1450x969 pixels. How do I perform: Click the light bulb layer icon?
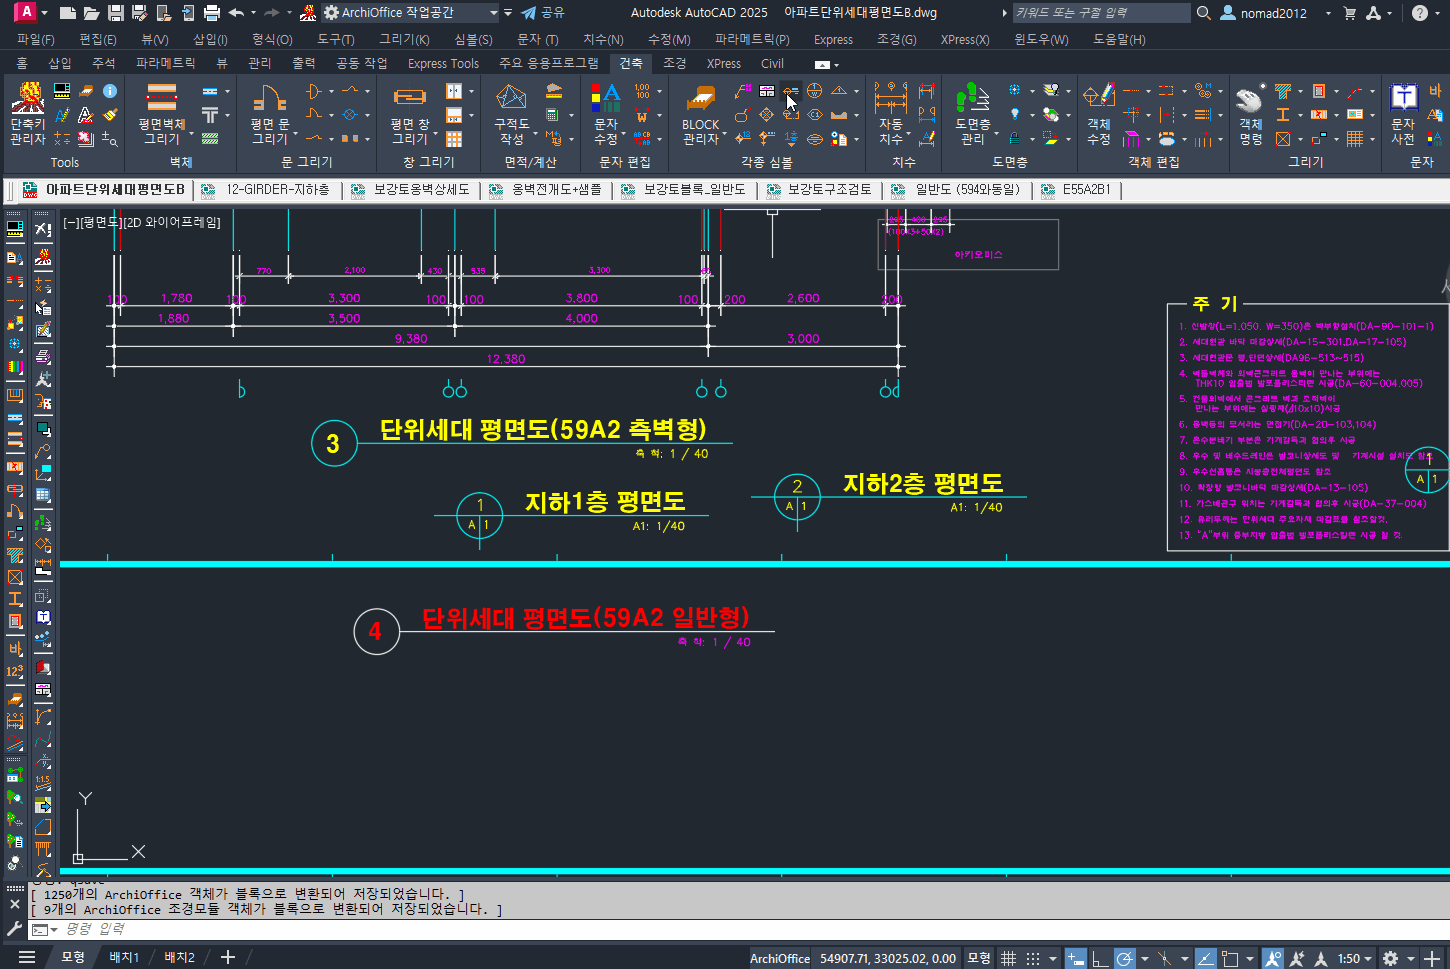[1016, 115]
